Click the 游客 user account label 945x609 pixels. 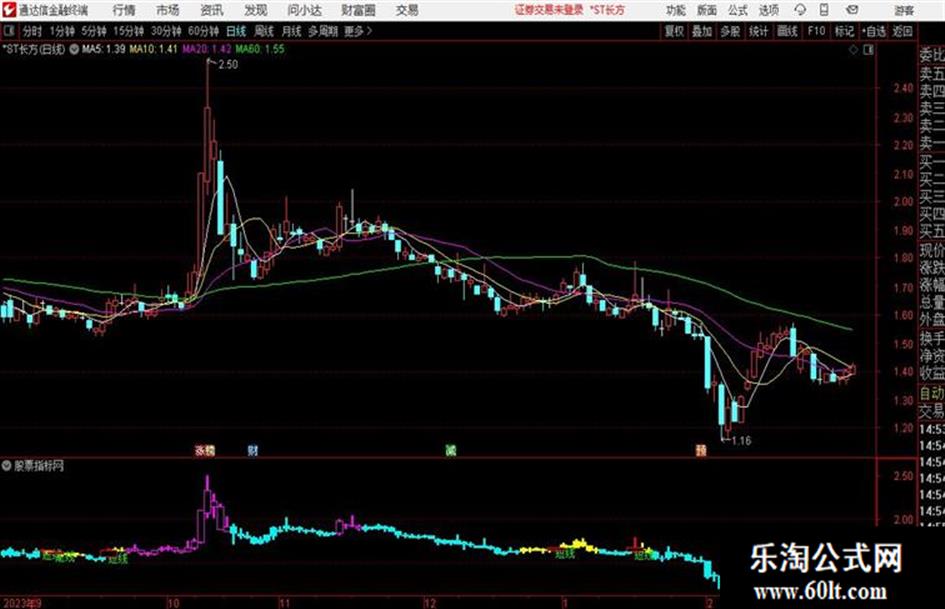tap(903, 10)
